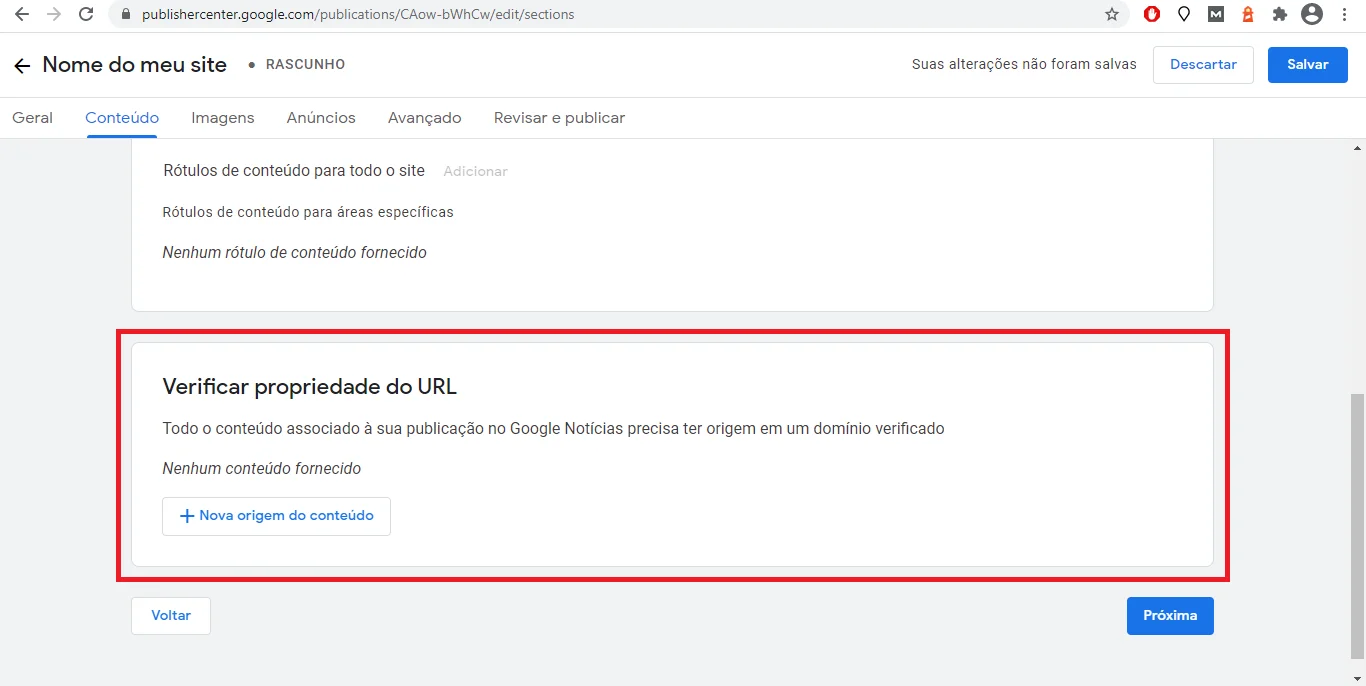Click the Verificar propriedade do URL heading
Screen dimensions: 1366x686
pos(310,387)
